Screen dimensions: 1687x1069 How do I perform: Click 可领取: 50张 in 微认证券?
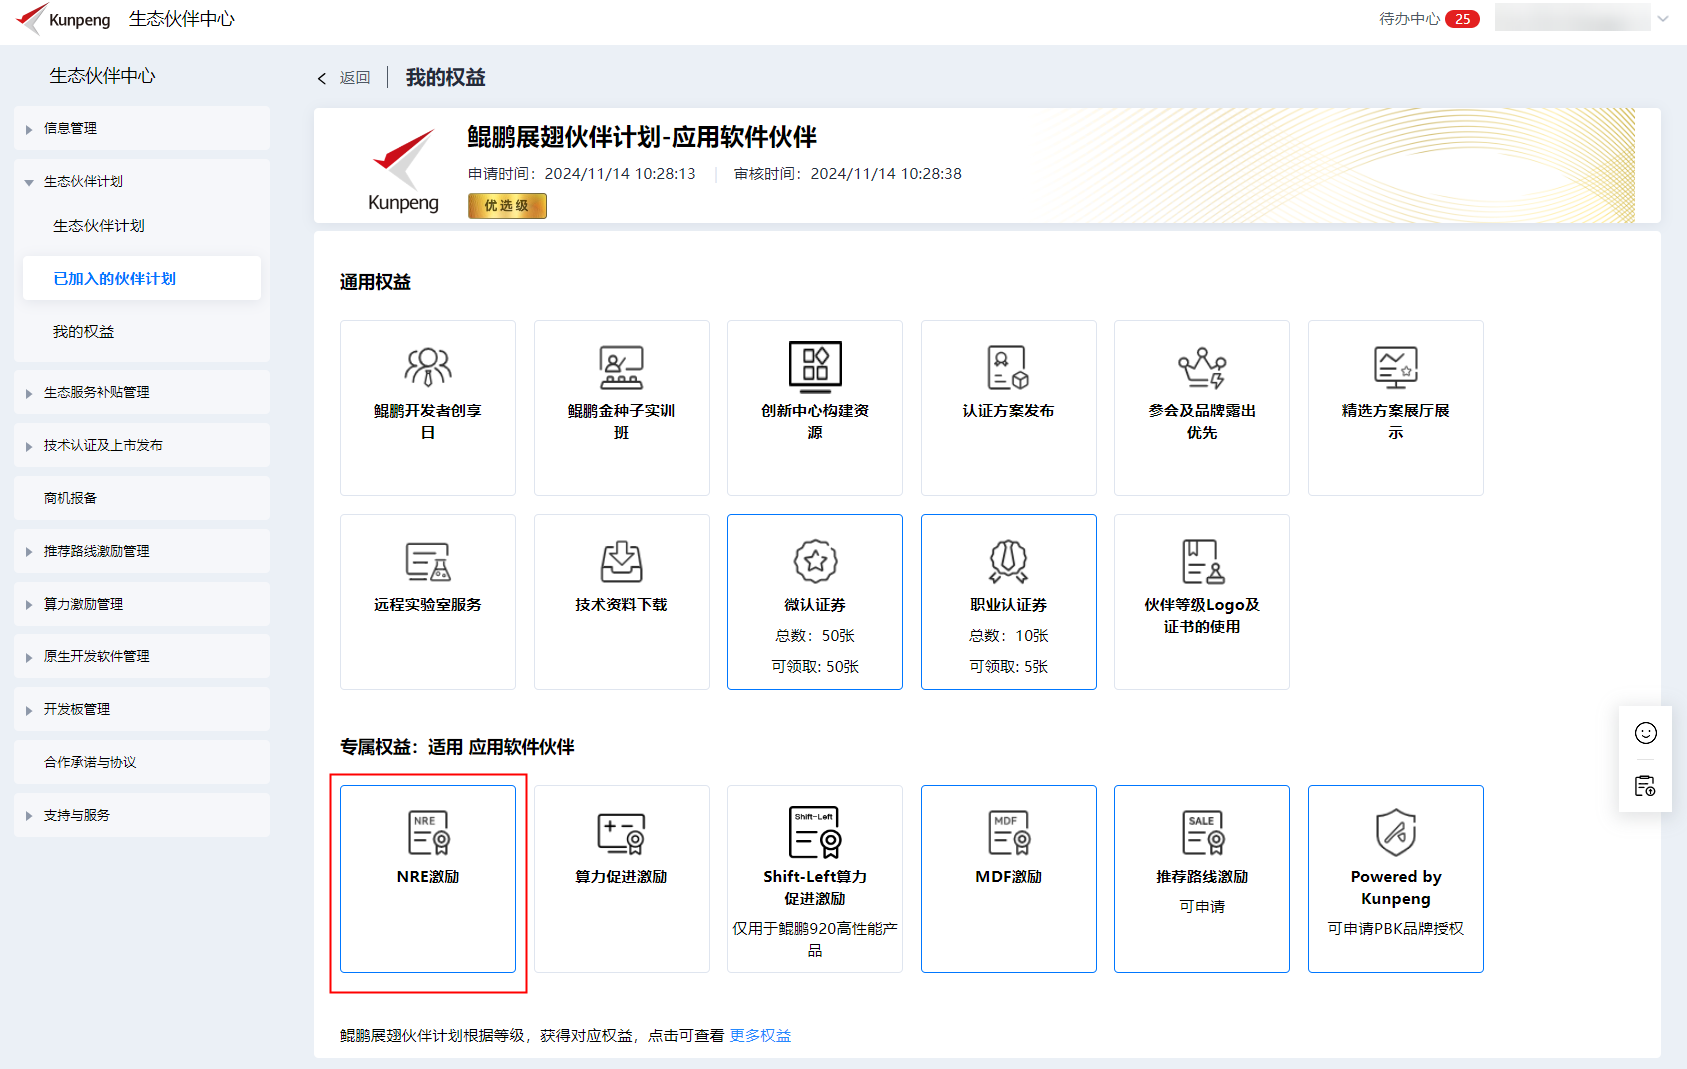(815, 666)
